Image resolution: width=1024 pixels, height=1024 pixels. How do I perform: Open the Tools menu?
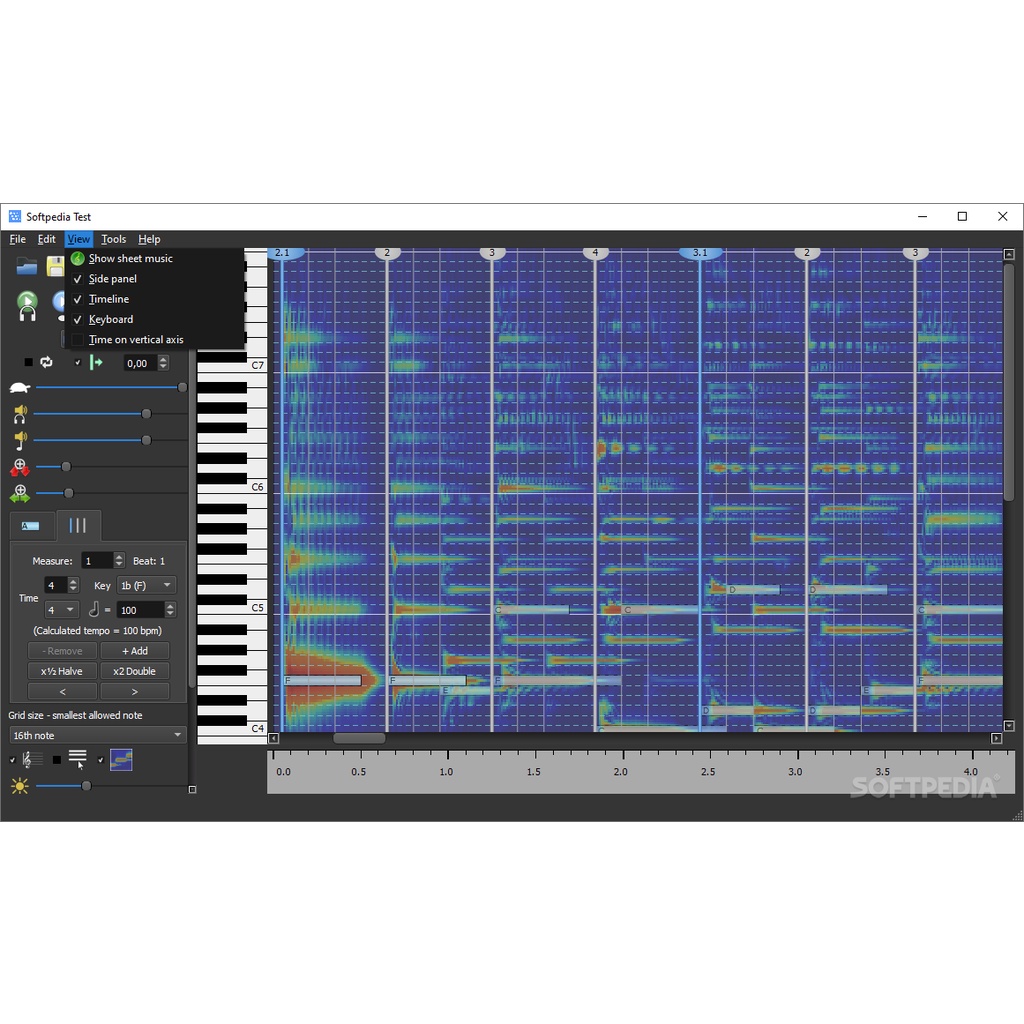[x=113, y=239]
